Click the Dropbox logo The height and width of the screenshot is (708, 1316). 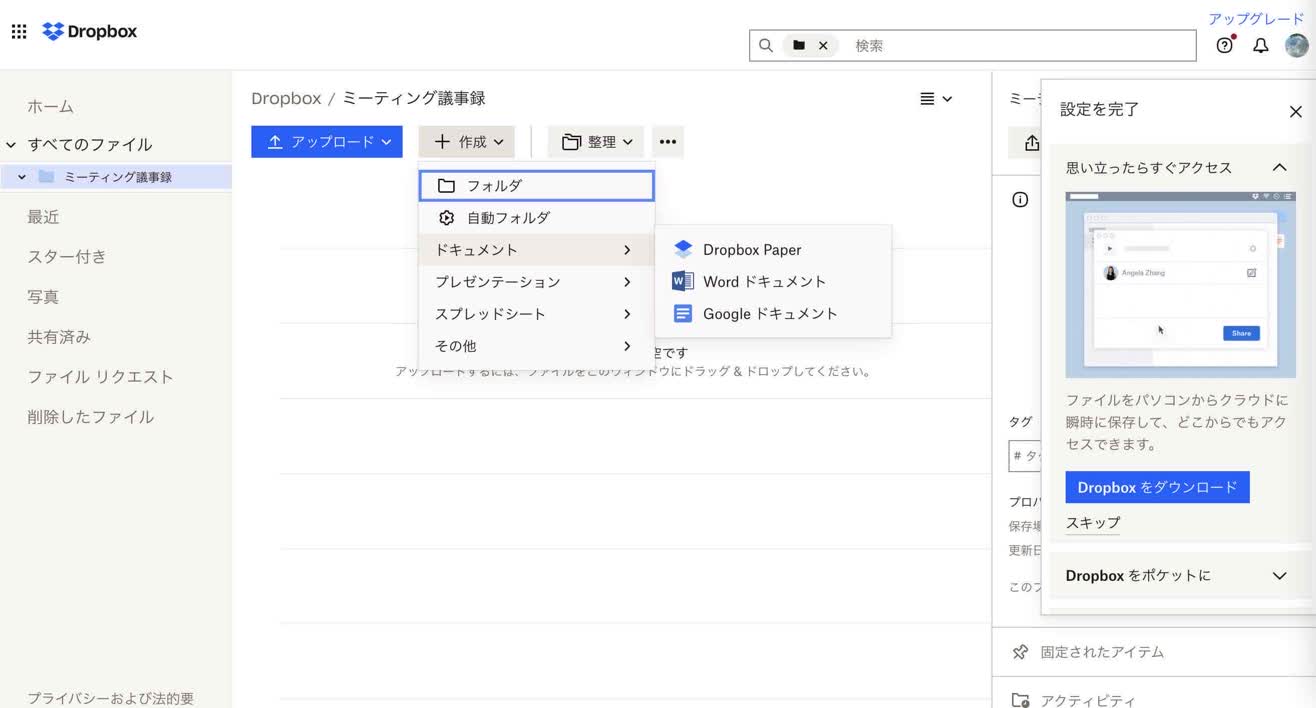click(x=90, y=32)
